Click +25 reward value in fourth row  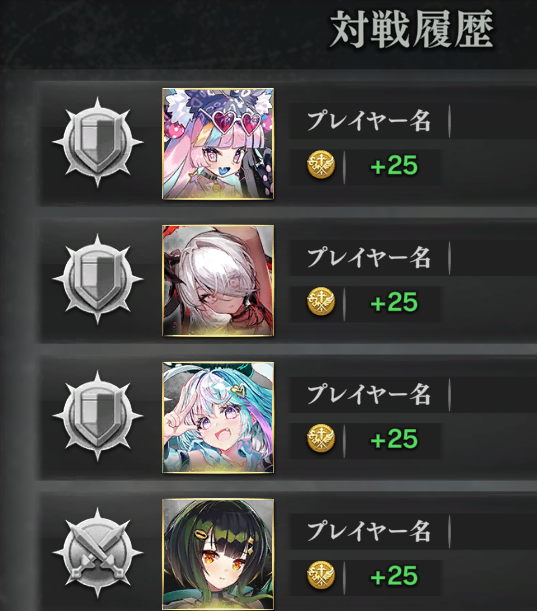(x=394, y=576)
